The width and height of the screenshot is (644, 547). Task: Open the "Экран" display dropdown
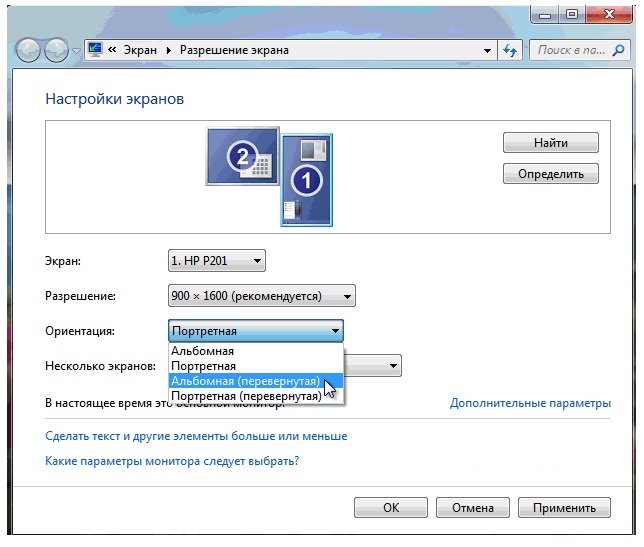pyautogui.click(x=217, y=260)
